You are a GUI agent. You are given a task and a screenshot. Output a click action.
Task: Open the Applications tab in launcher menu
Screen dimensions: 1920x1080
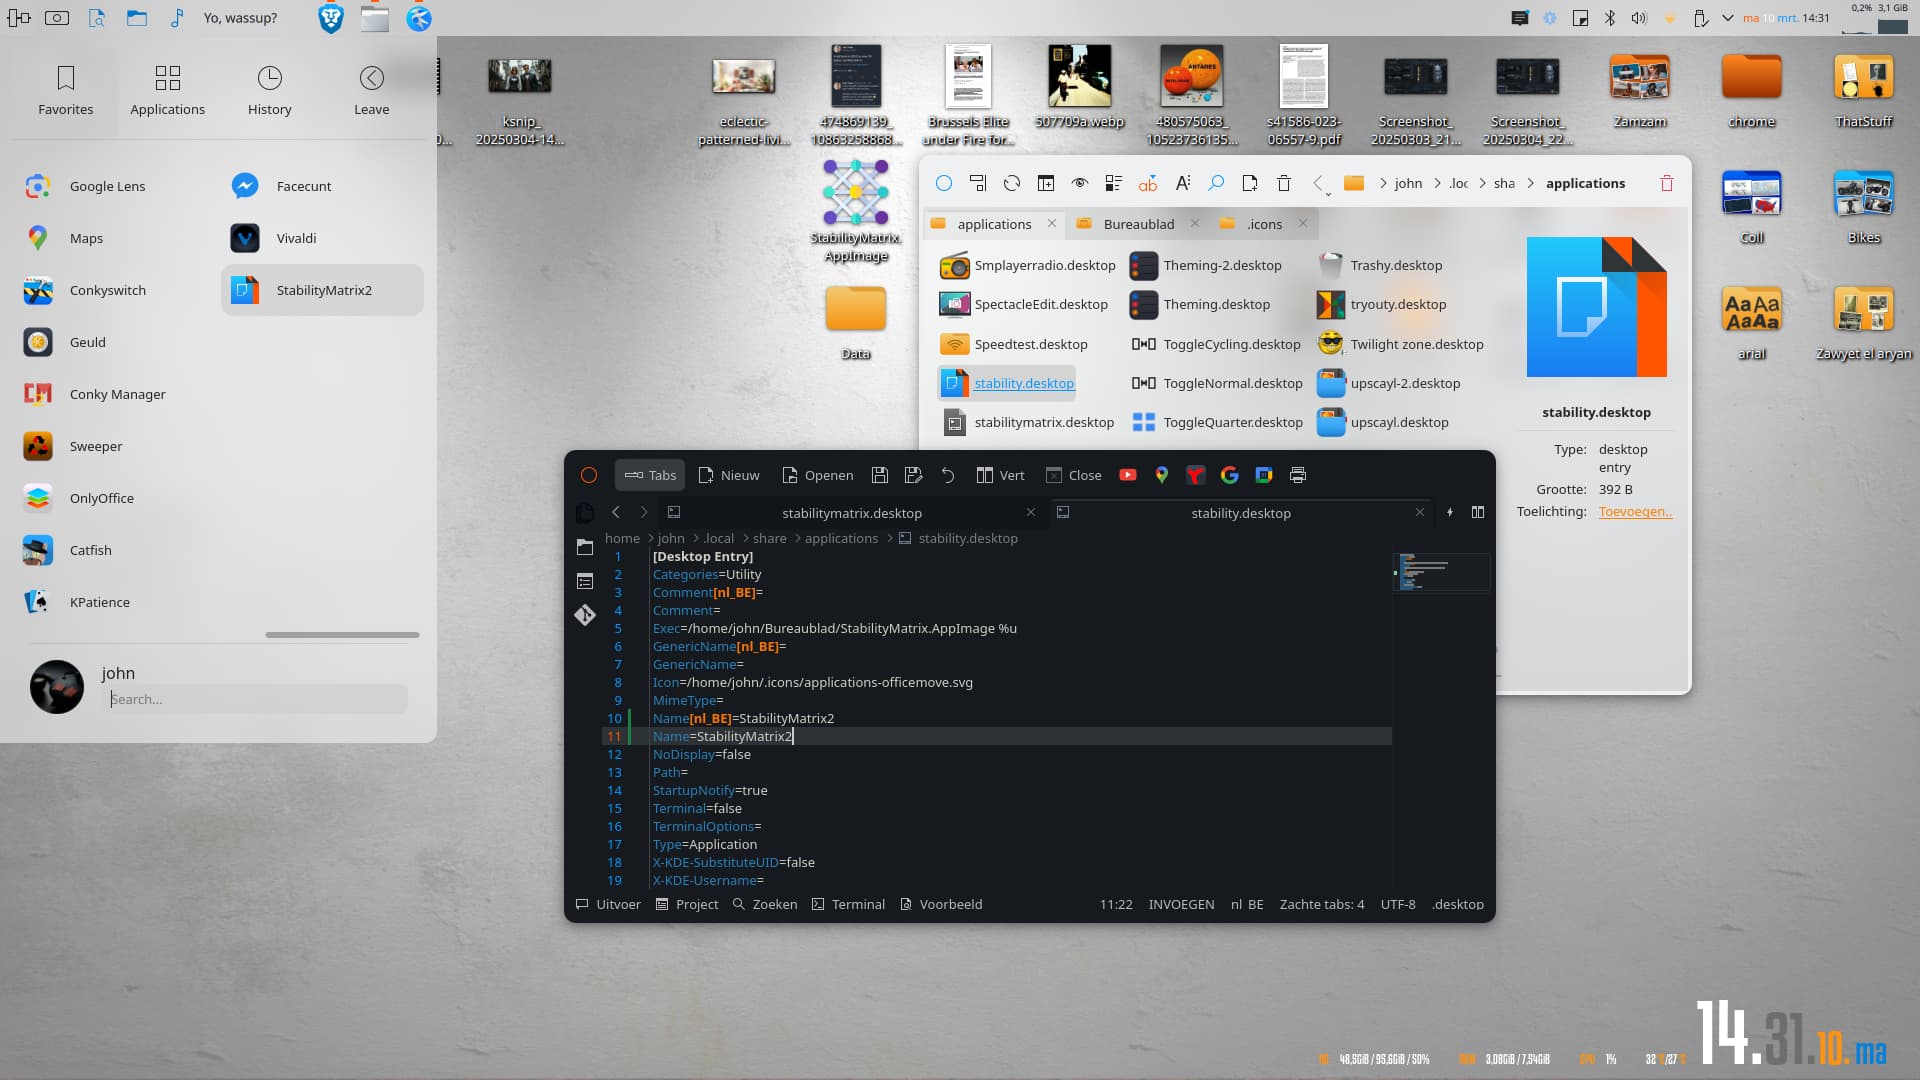[x=167, y=90]
